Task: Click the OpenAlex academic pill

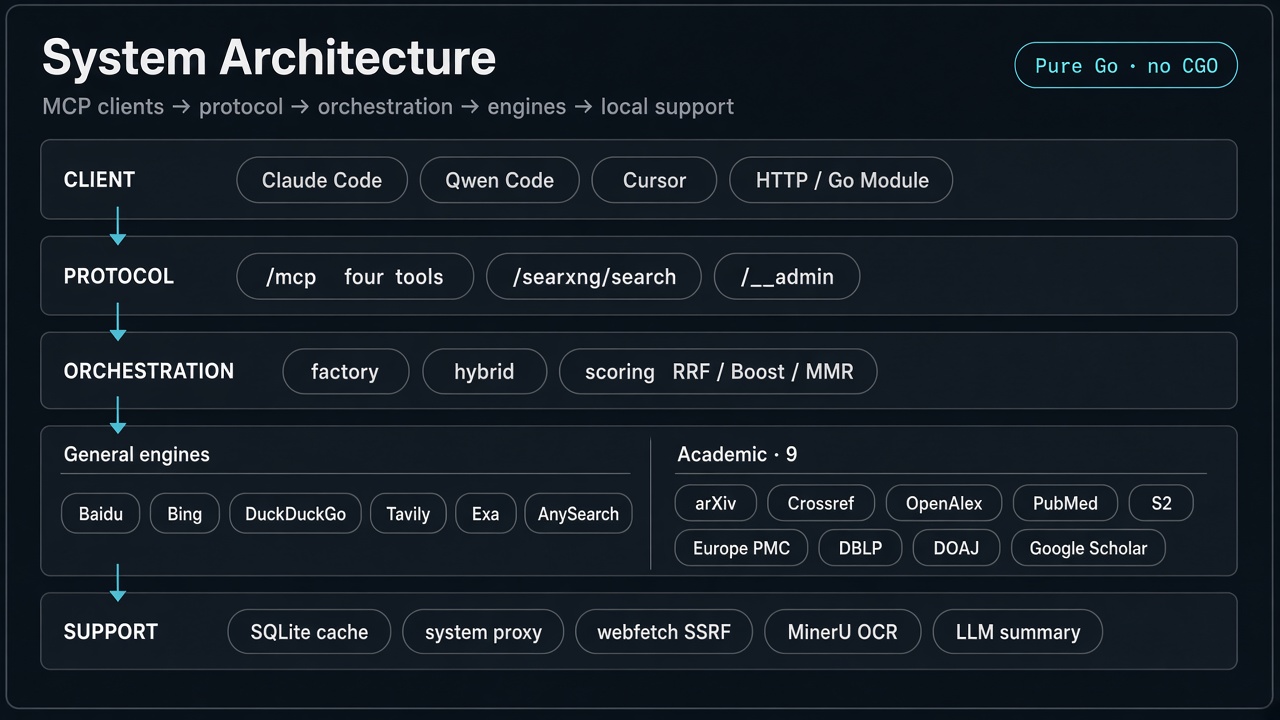Action: click(x=944, y=503)
